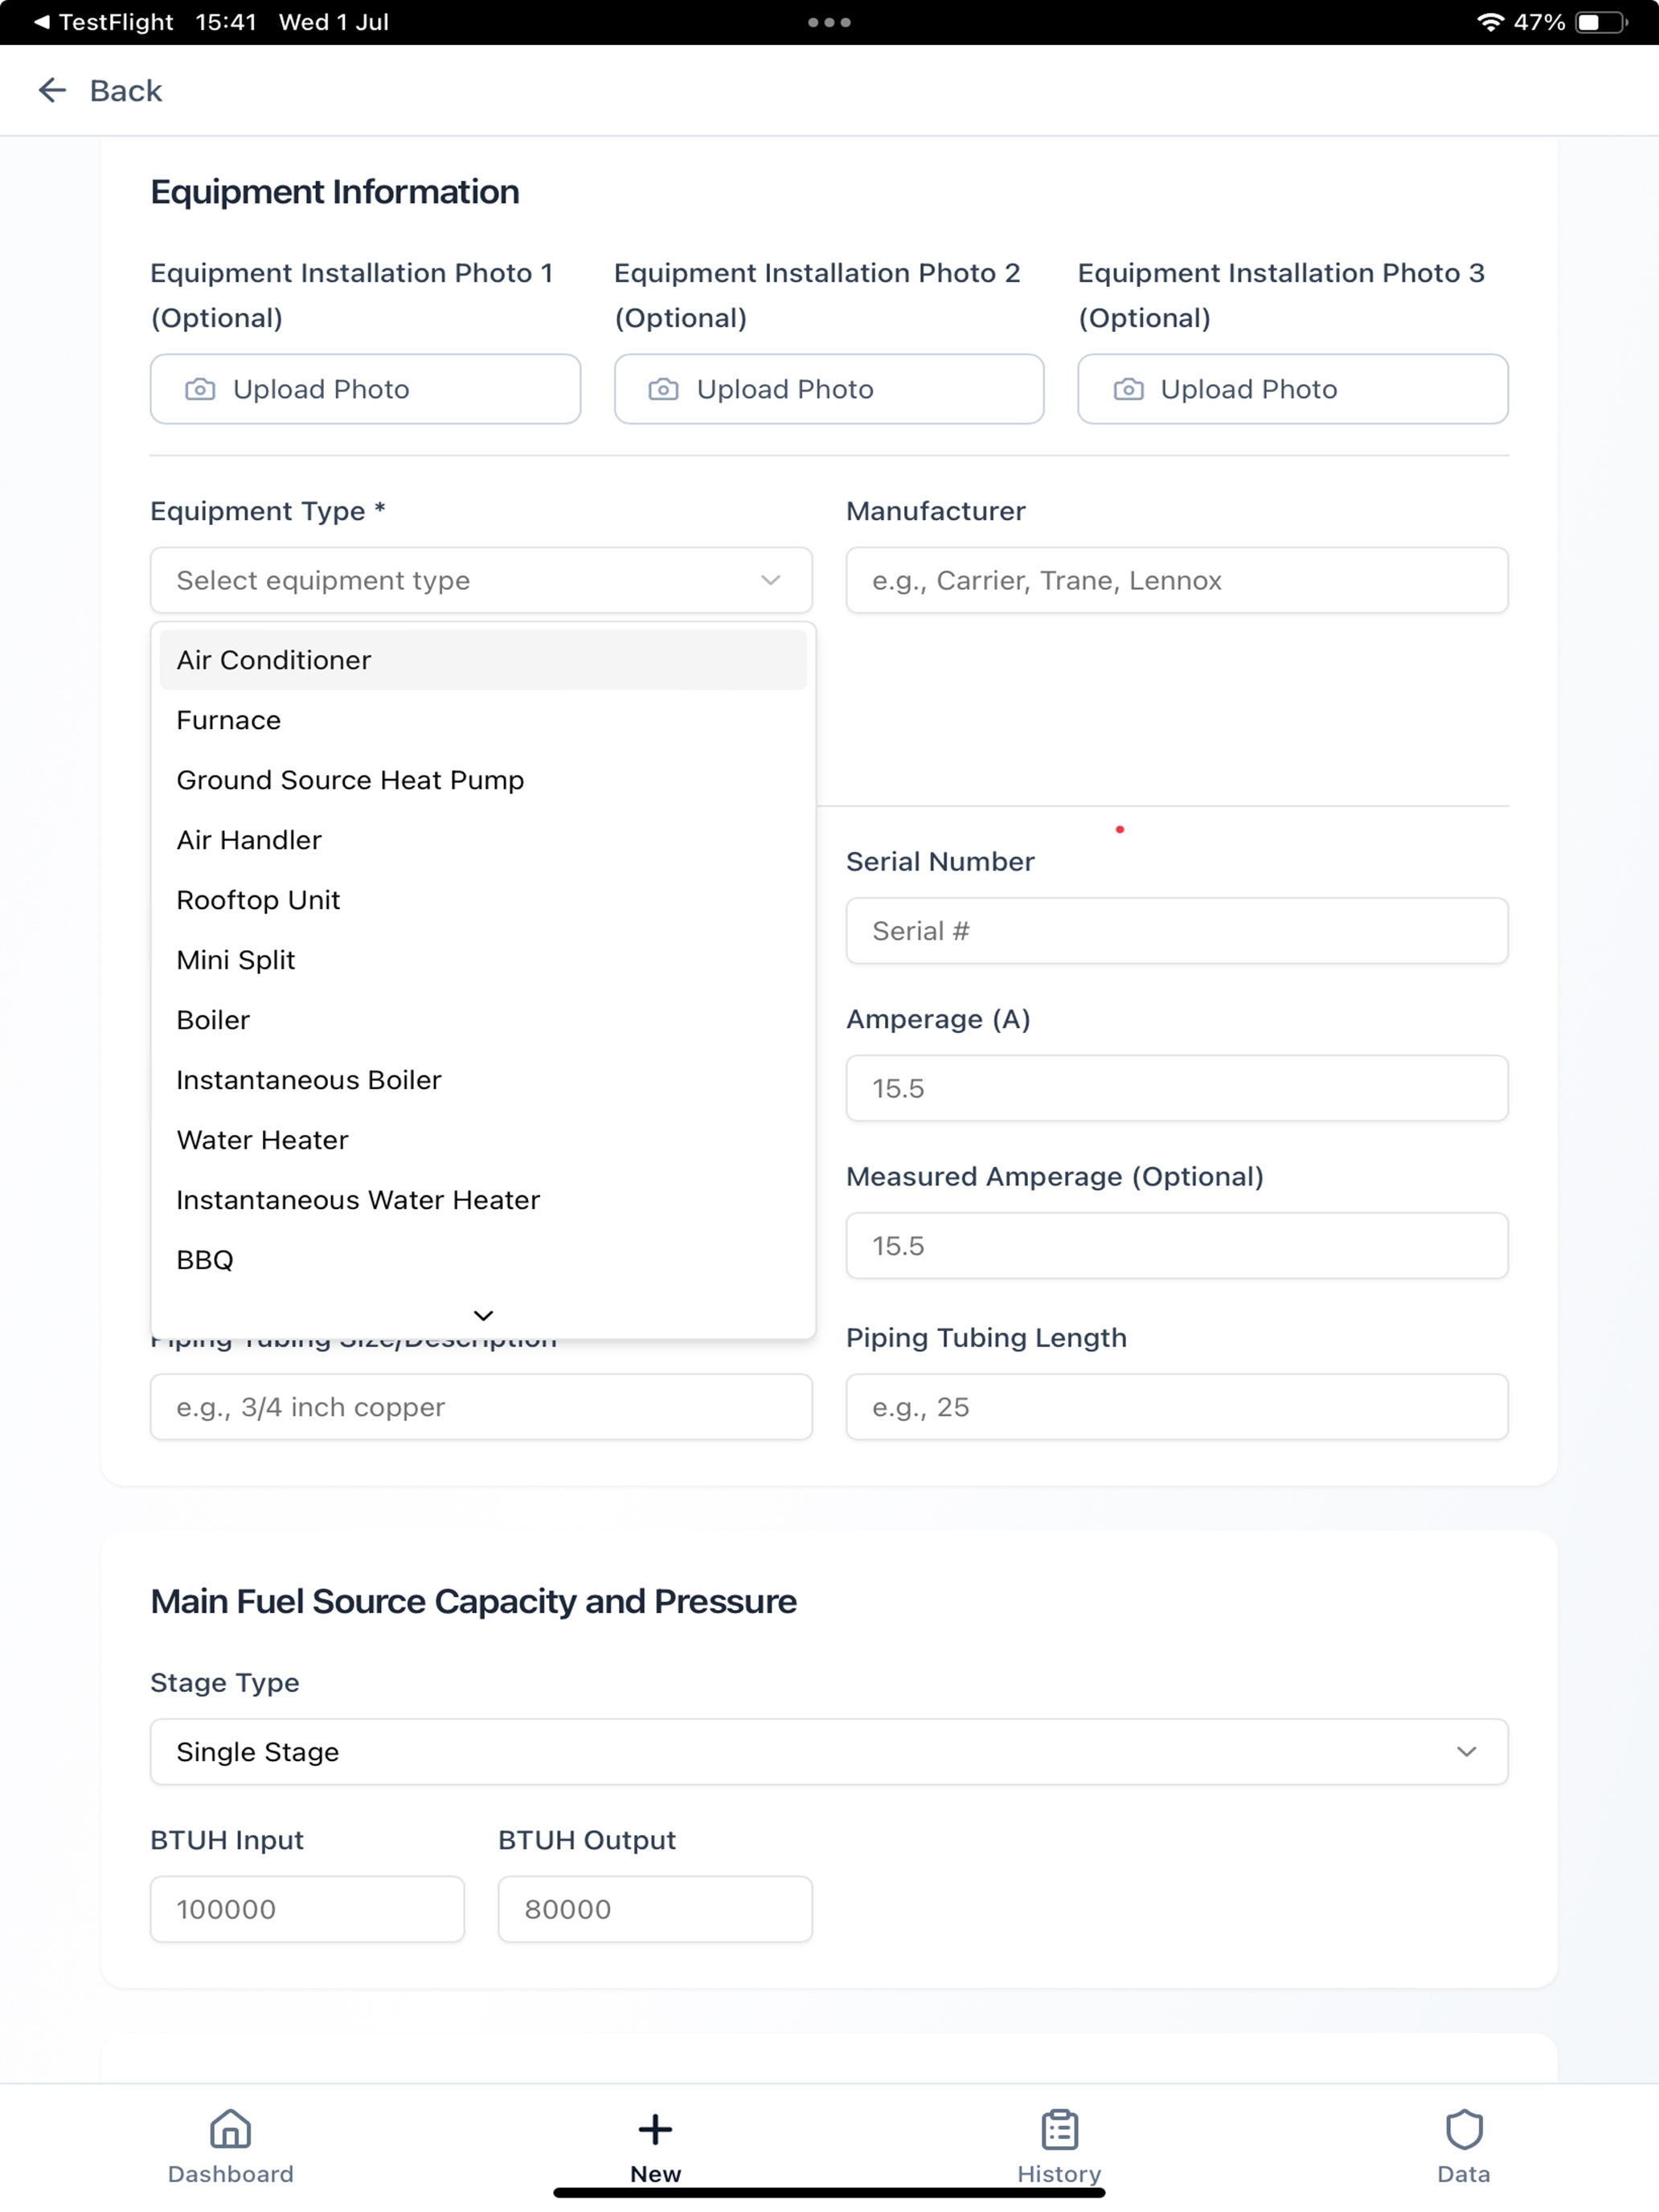Image resolution: width=1659 pixels, height=2212 pixels.
Task: Tap the three-dot multitasking indicator
Action: pyautogui.click(x=829, y=22)
